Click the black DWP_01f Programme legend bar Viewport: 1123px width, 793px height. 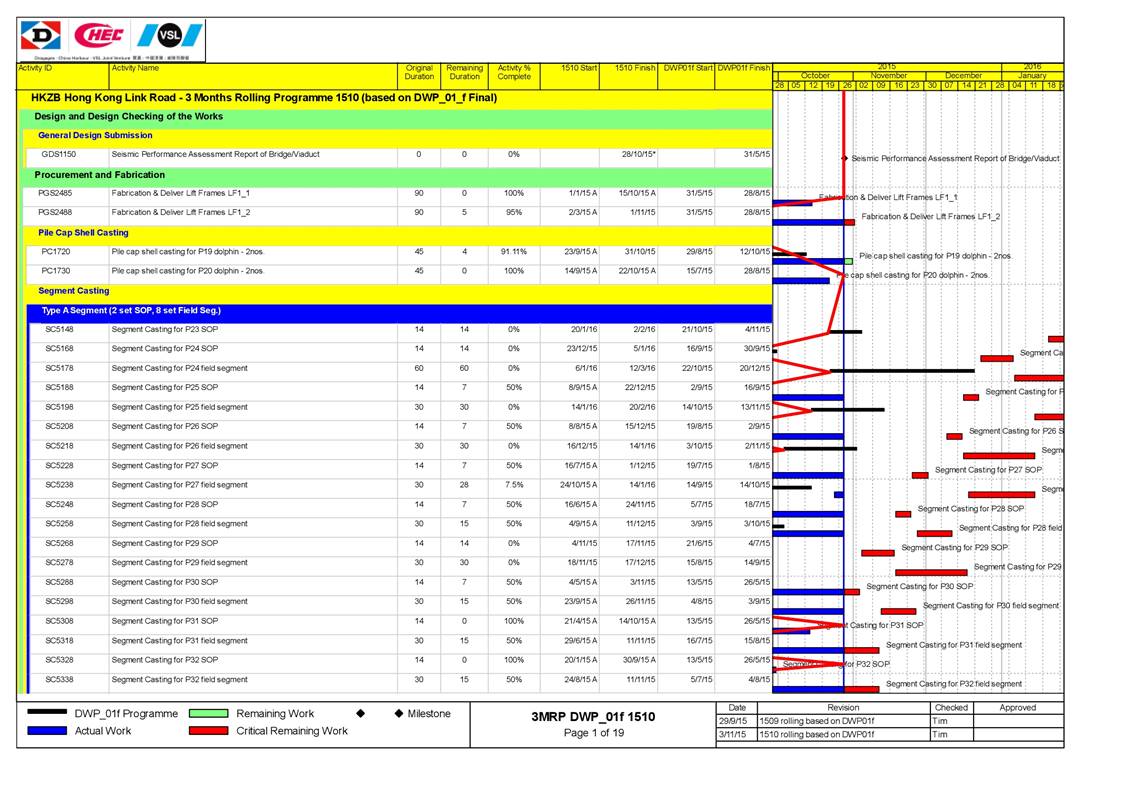[47, 713]
